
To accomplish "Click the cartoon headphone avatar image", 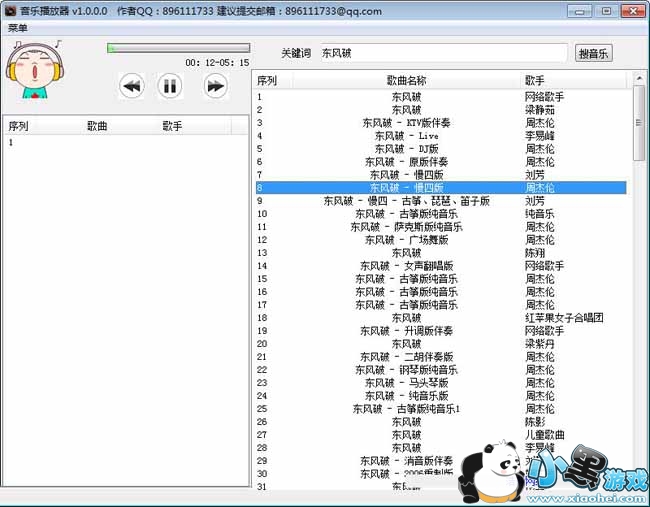I will 35,69.
